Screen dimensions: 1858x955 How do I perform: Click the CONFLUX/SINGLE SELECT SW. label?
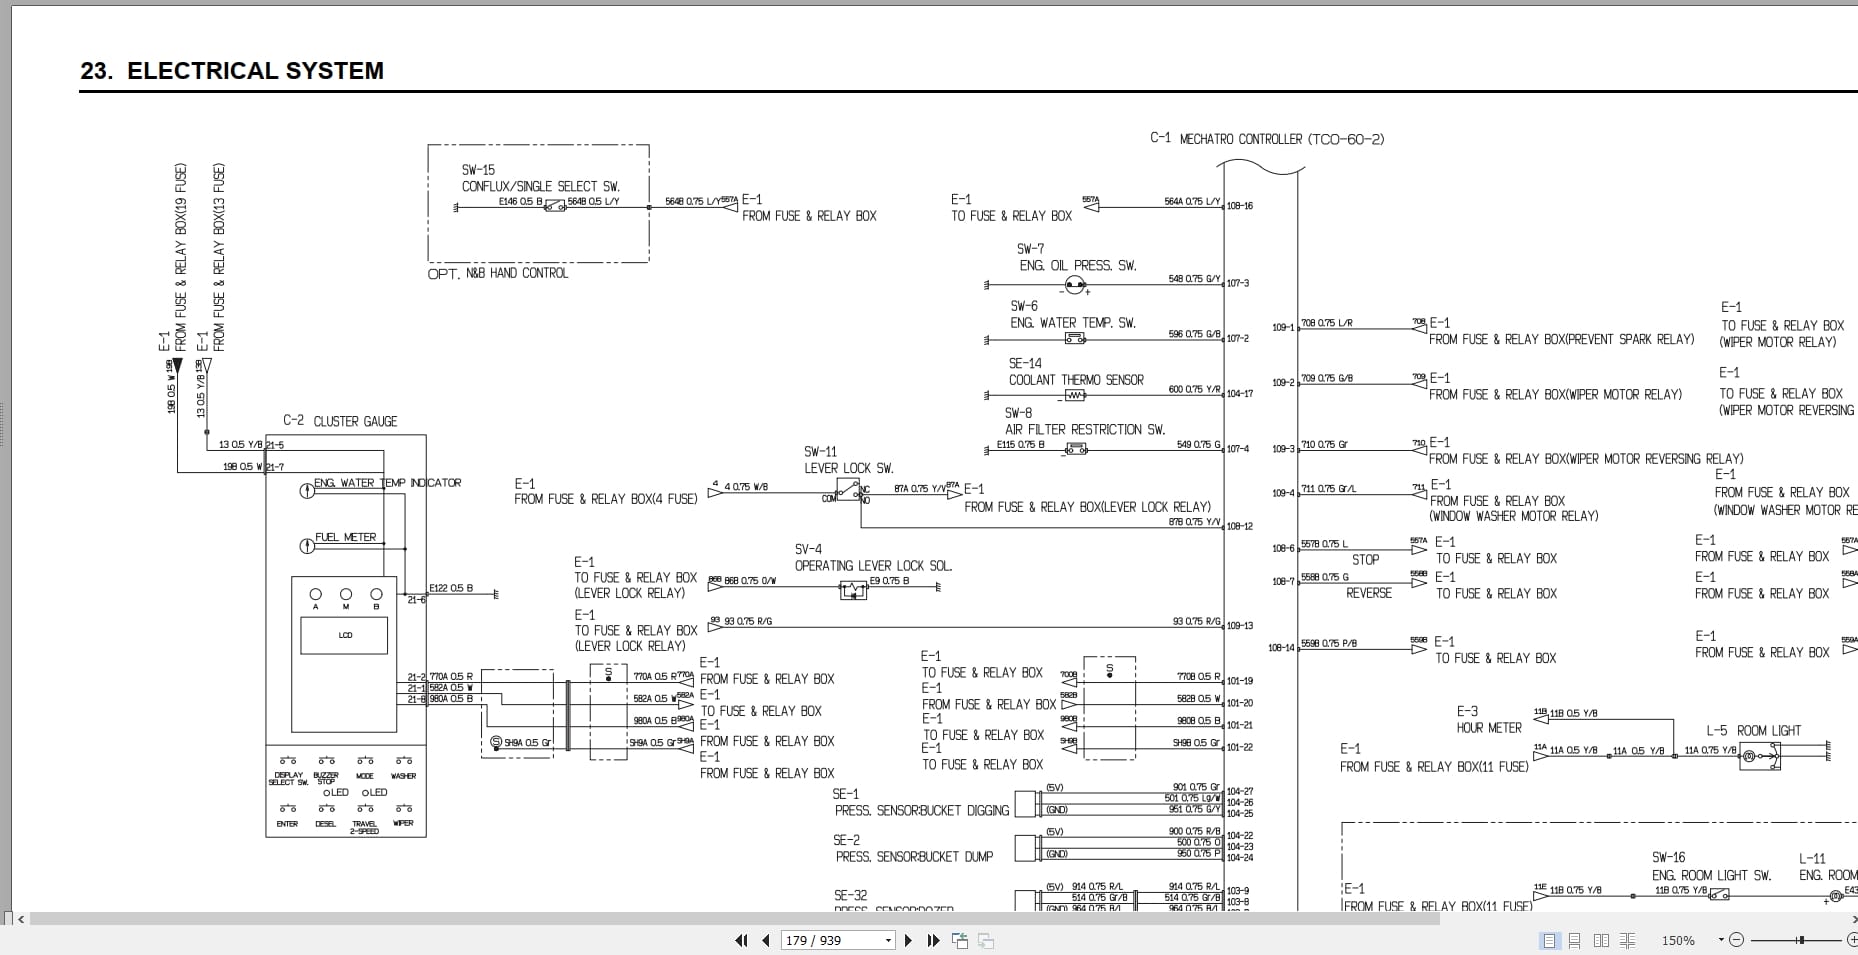point(541,186)
